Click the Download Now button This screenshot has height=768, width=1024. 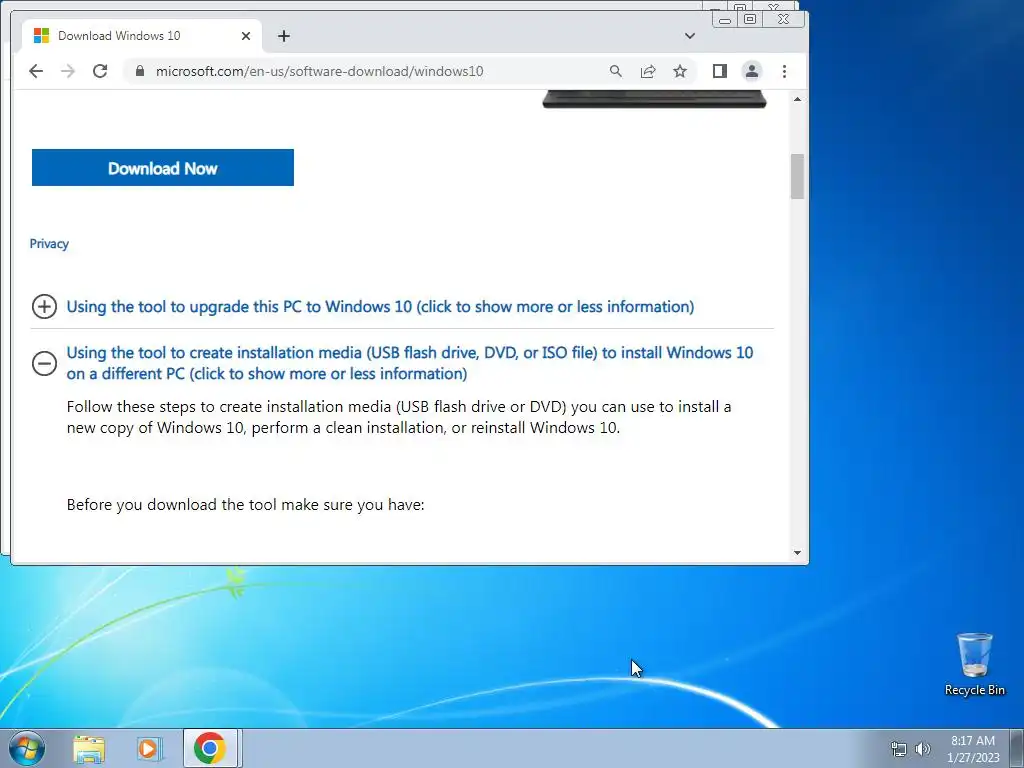coord(163,168)
